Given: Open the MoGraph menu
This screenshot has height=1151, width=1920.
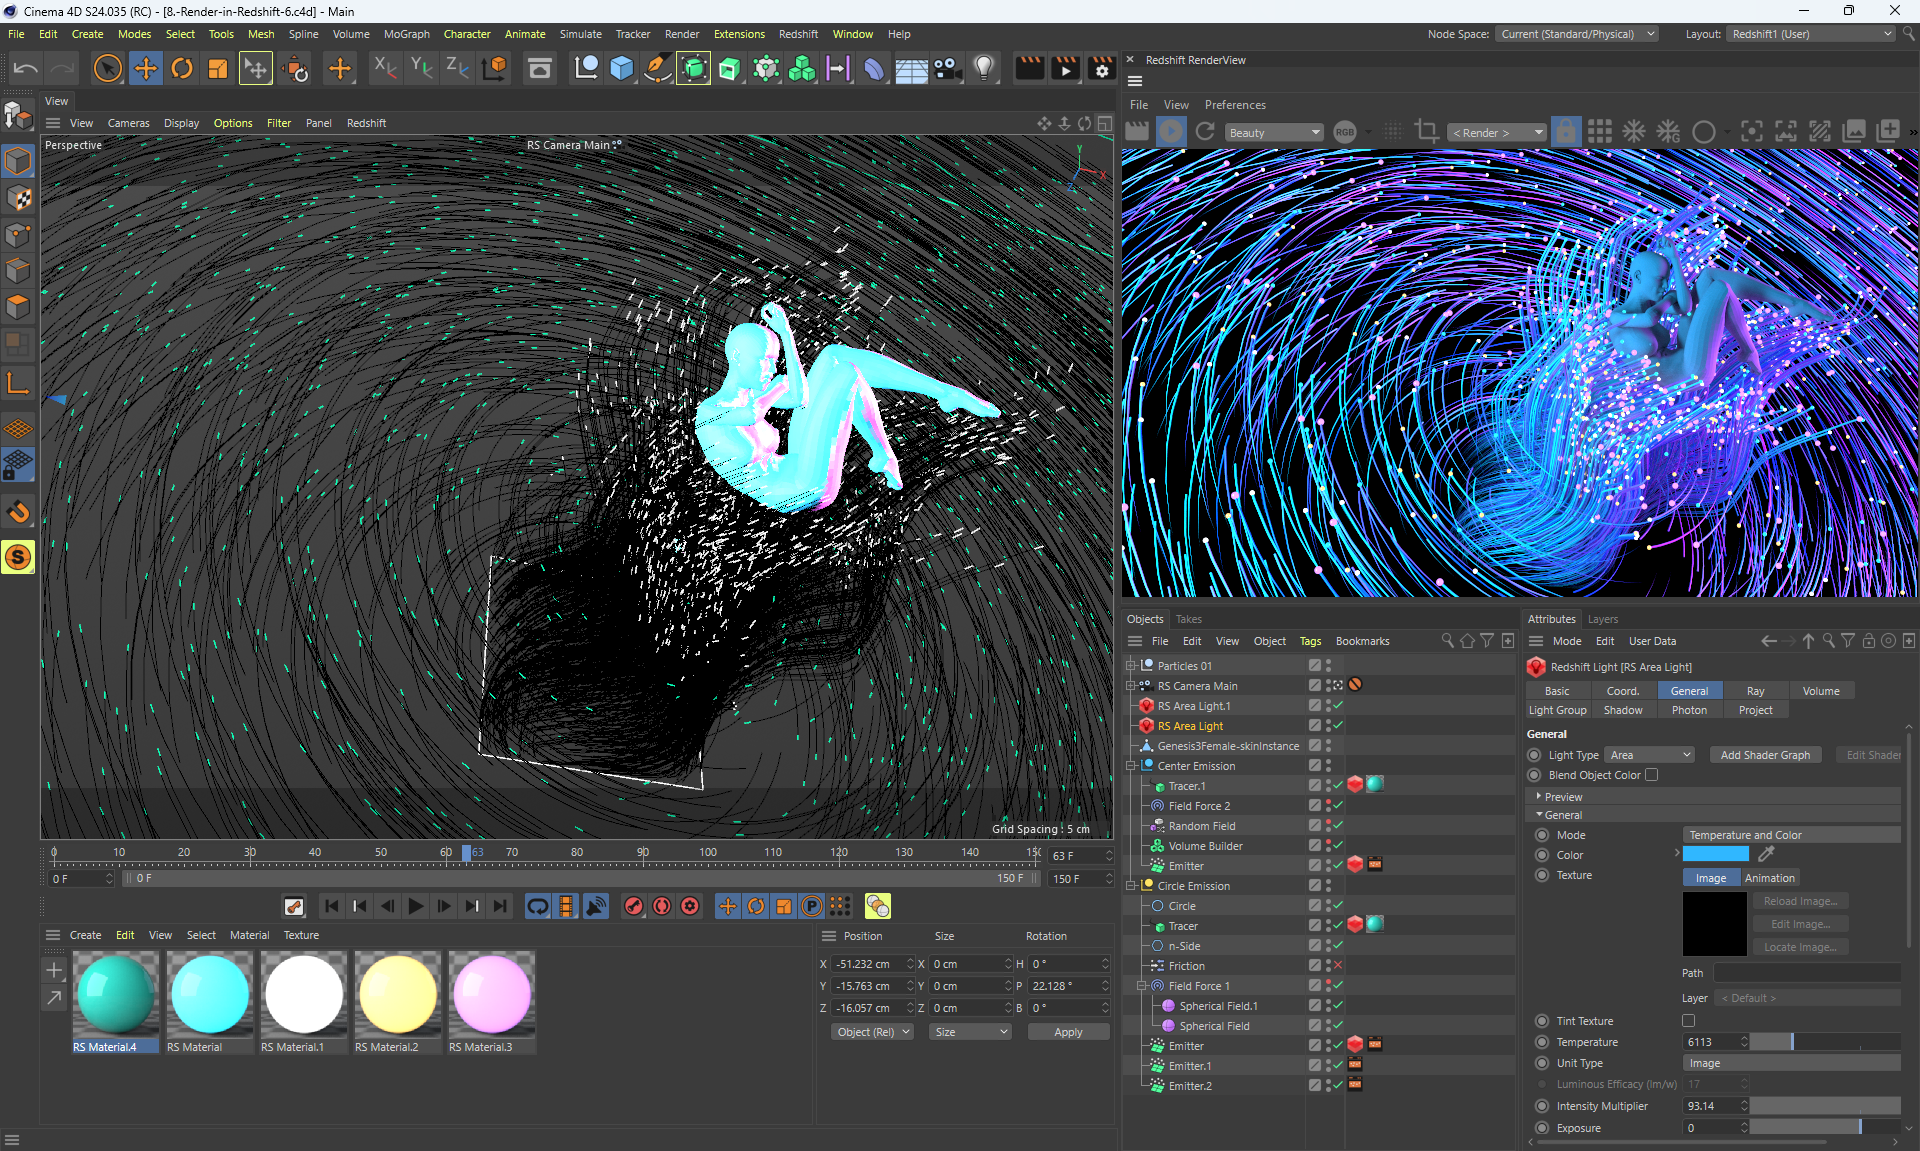Looking at the screenshot, I should [406, 34].
